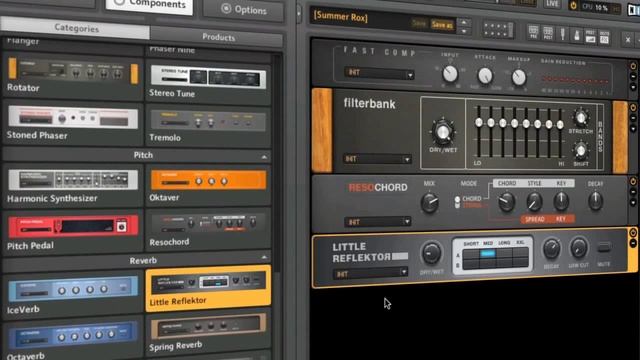Show the metronome tool

576,35
